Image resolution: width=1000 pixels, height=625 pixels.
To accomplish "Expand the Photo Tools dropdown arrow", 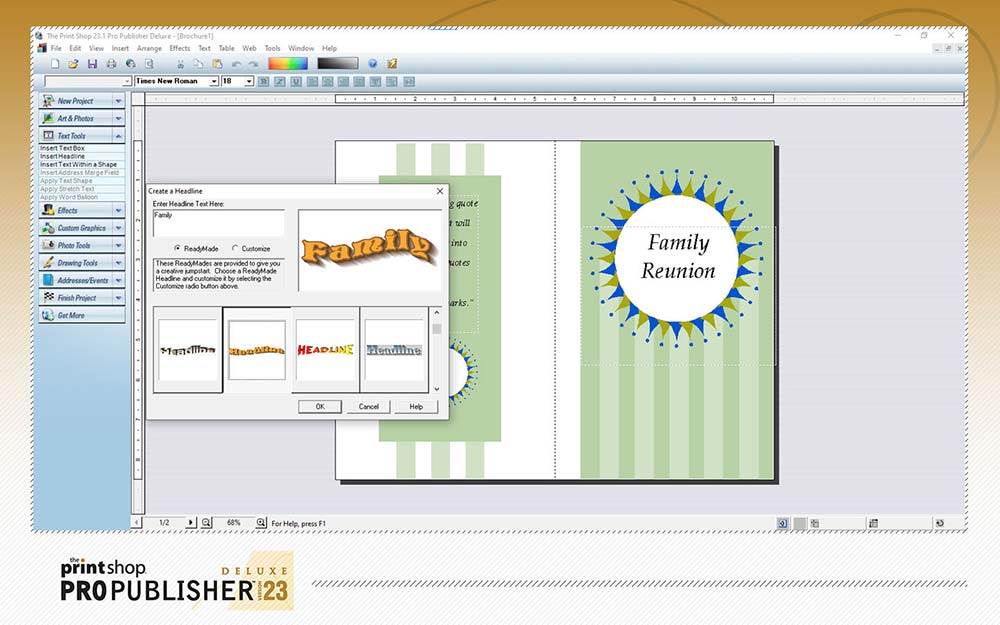I will click(x=119, y=245).
